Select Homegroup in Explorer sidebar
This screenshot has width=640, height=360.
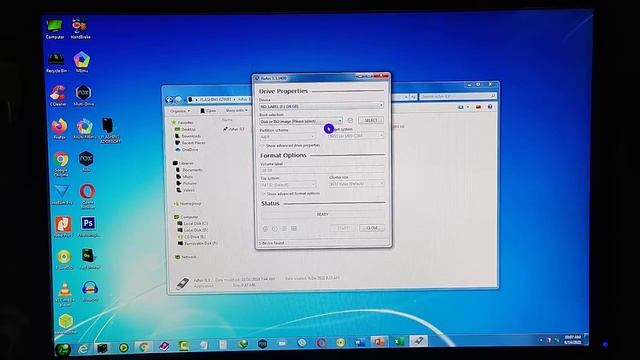click(x=188, y=203)
